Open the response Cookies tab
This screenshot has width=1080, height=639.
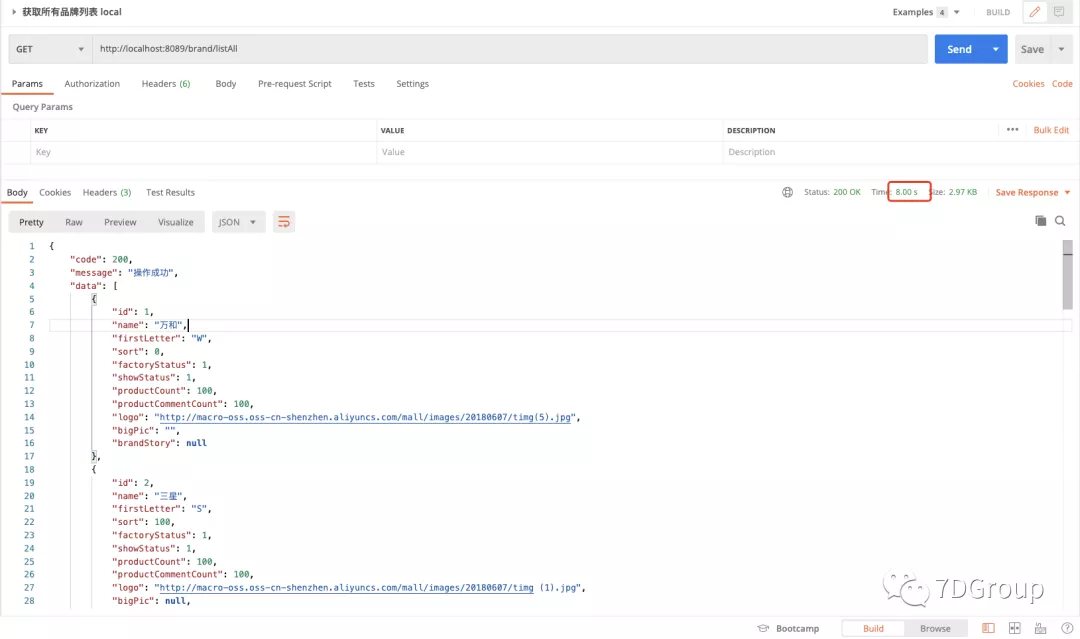point(55,192)
